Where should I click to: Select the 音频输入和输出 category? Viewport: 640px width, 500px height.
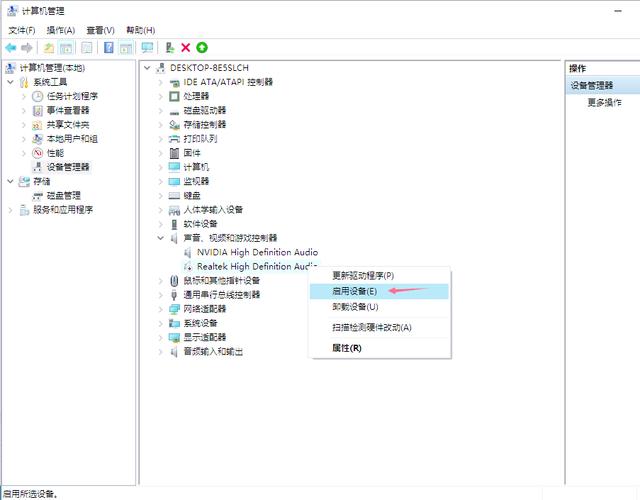coord(213,351)
